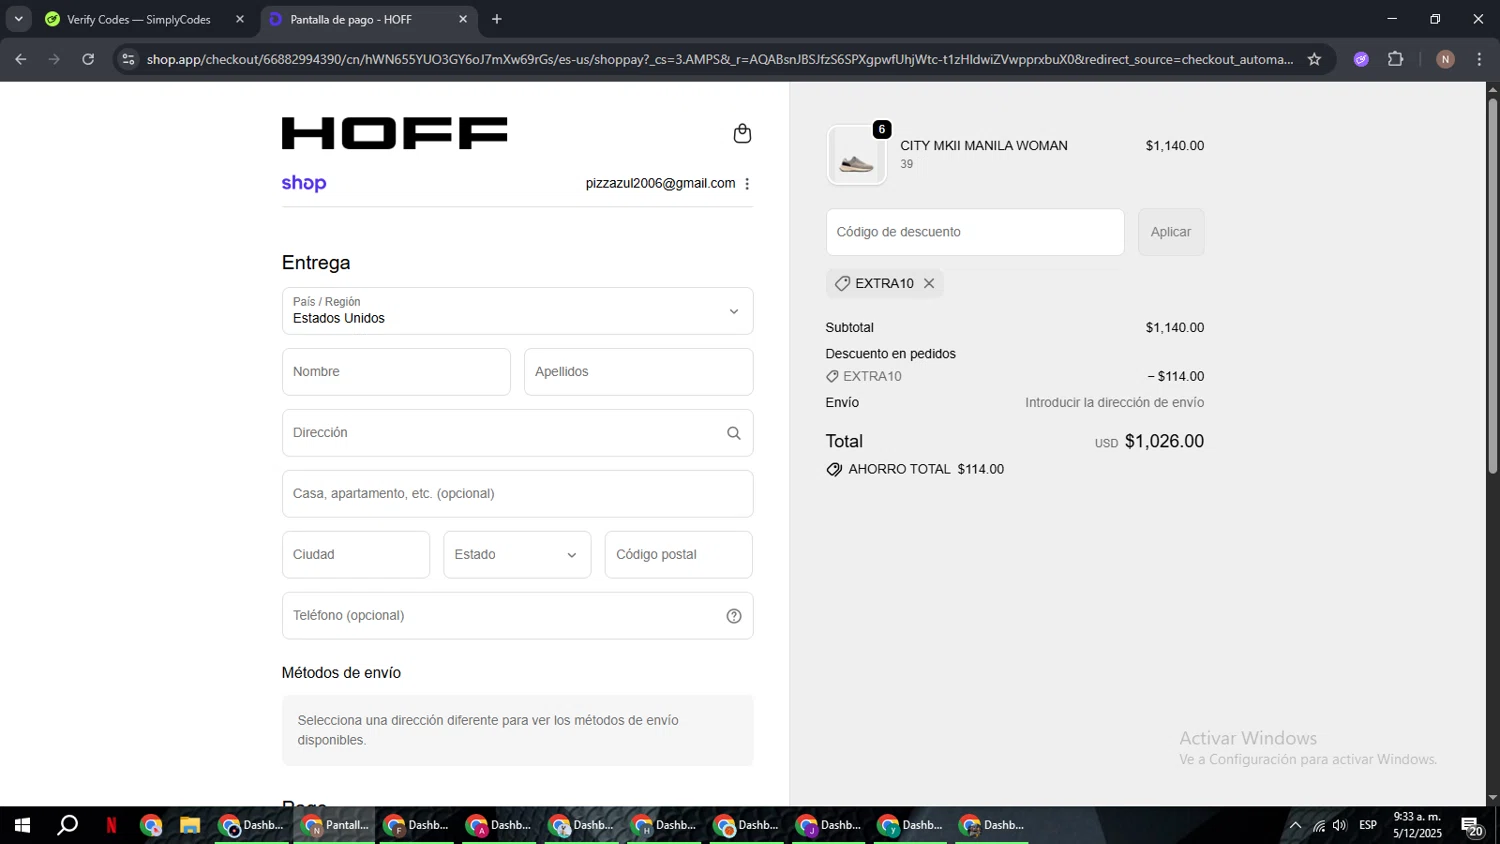Click the page vertical scrollbar
Screen dimensions: 1500x844
1492,285
